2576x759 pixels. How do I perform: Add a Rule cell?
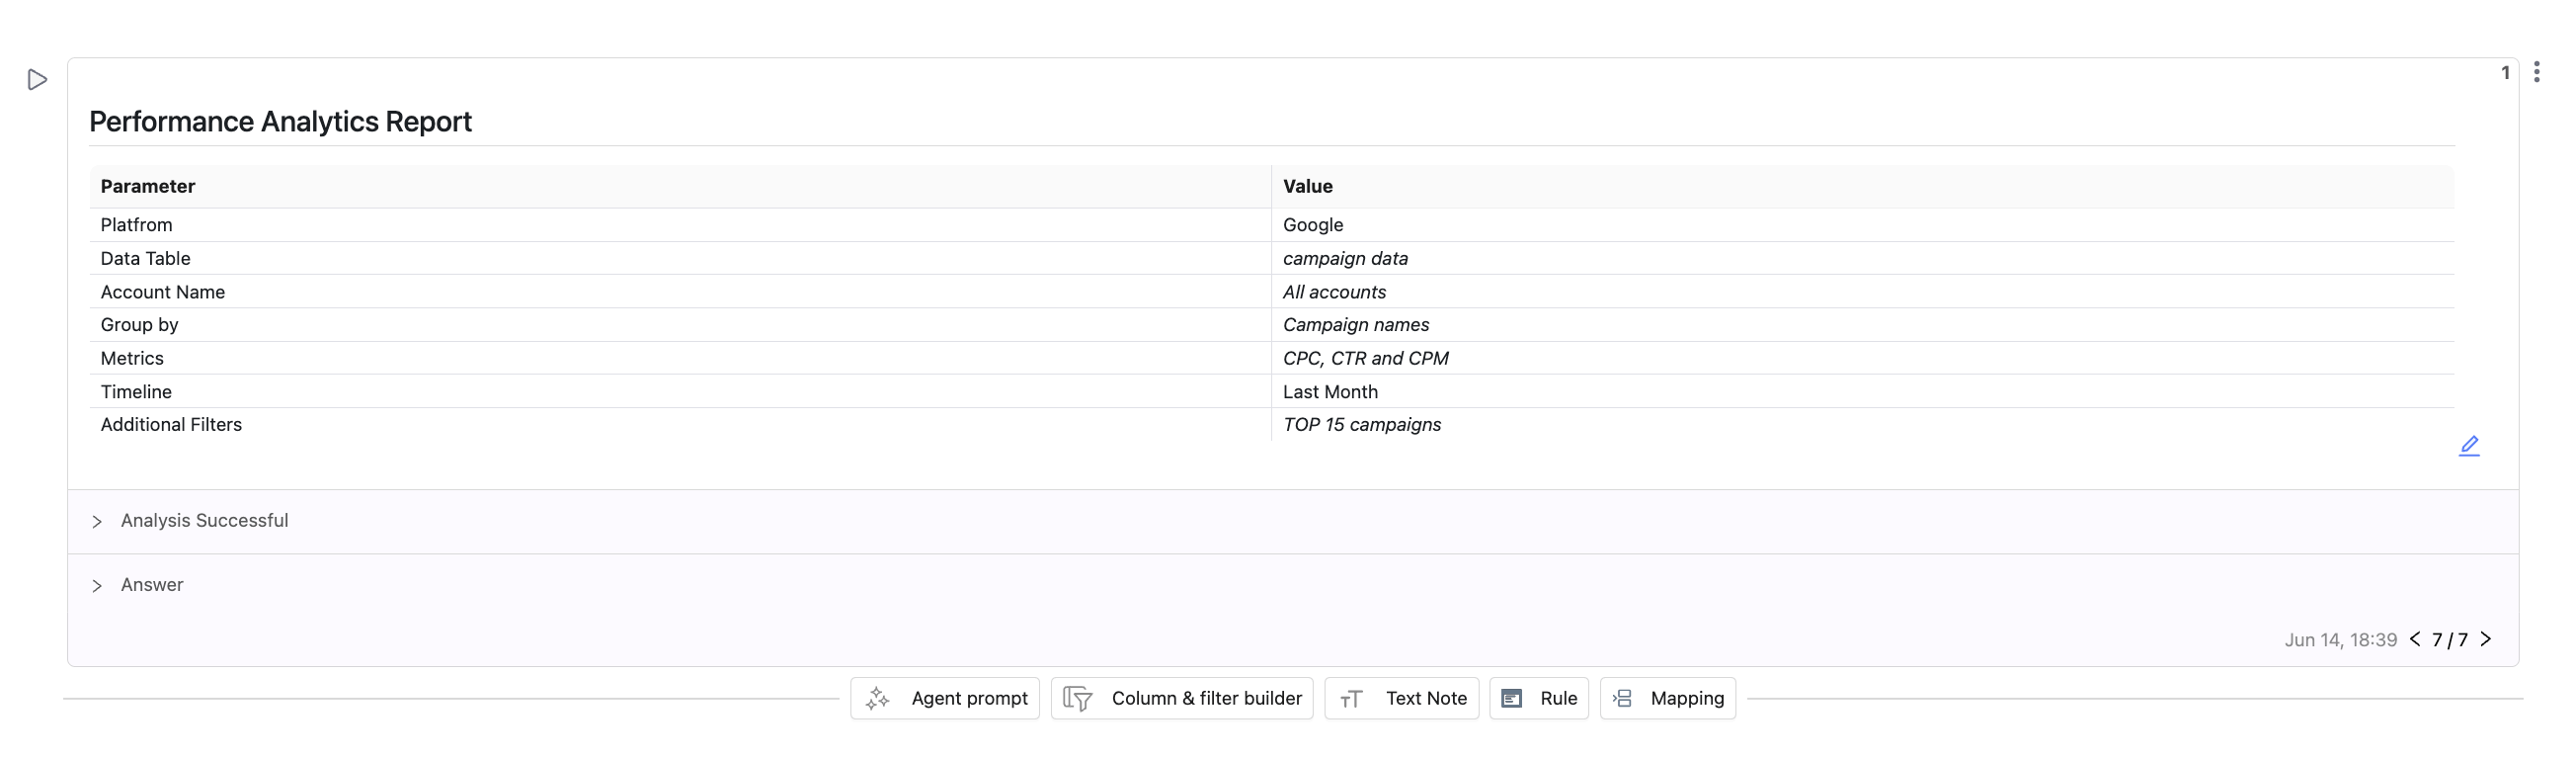[1539, 698]
